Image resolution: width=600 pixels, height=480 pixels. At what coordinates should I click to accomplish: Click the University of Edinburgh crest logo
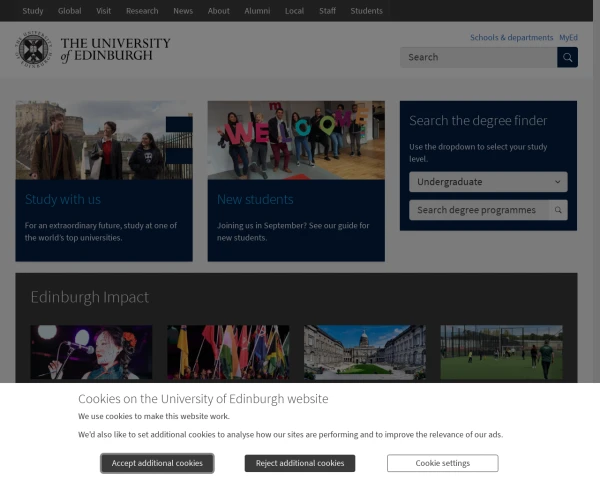click(x=34, y=49)
